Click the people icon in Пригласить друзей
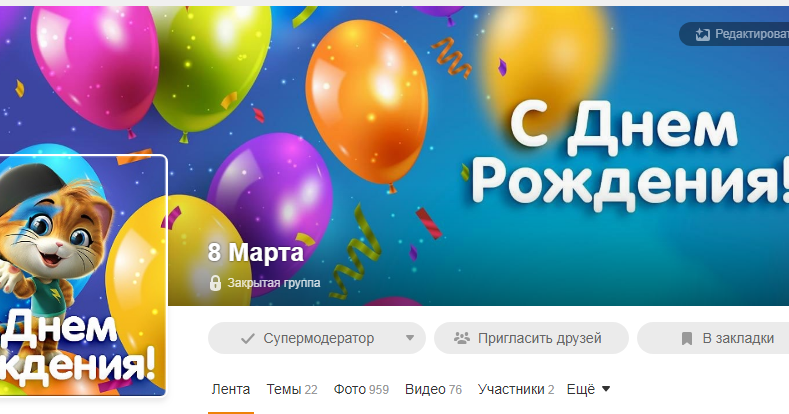The image size is (789, 414). click(x=461, y=338)
